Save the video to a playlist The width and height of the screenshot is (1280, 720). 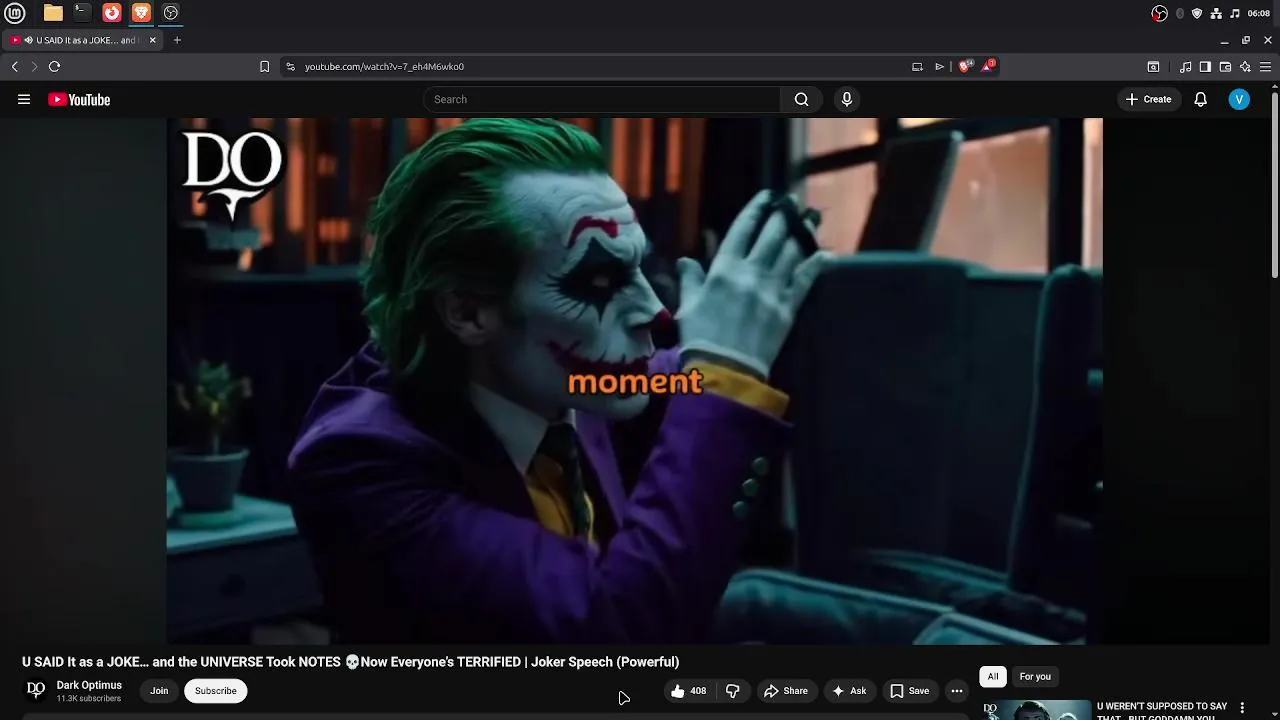click(x=910, y=691)
